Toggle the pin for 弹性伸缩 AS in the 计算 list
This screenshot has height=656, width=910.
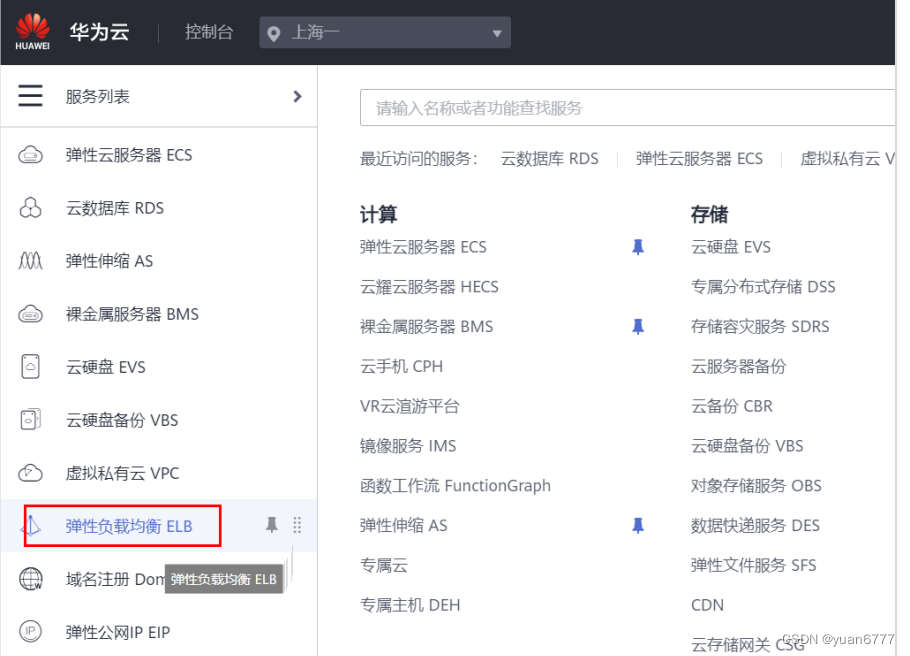pyautogui.click(x=638, y=525)
